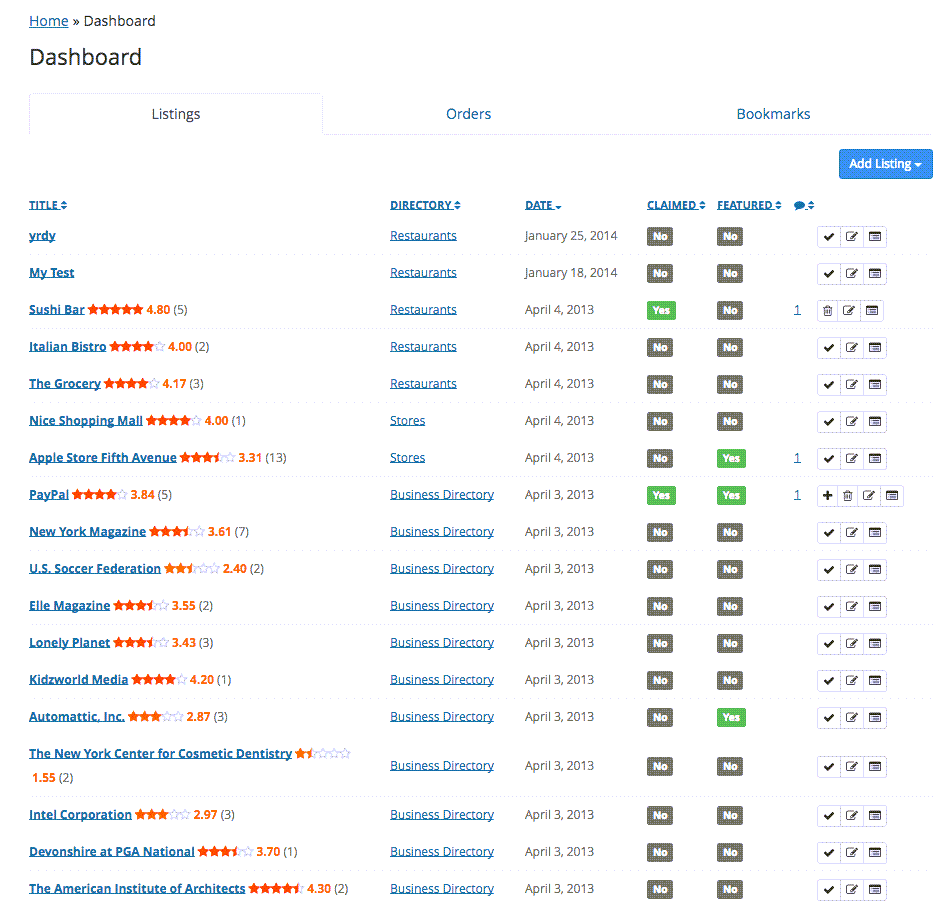Viewport: 950px width, 920px height.
Task: Open the Kidzworld Media listing
Action: 79,679
